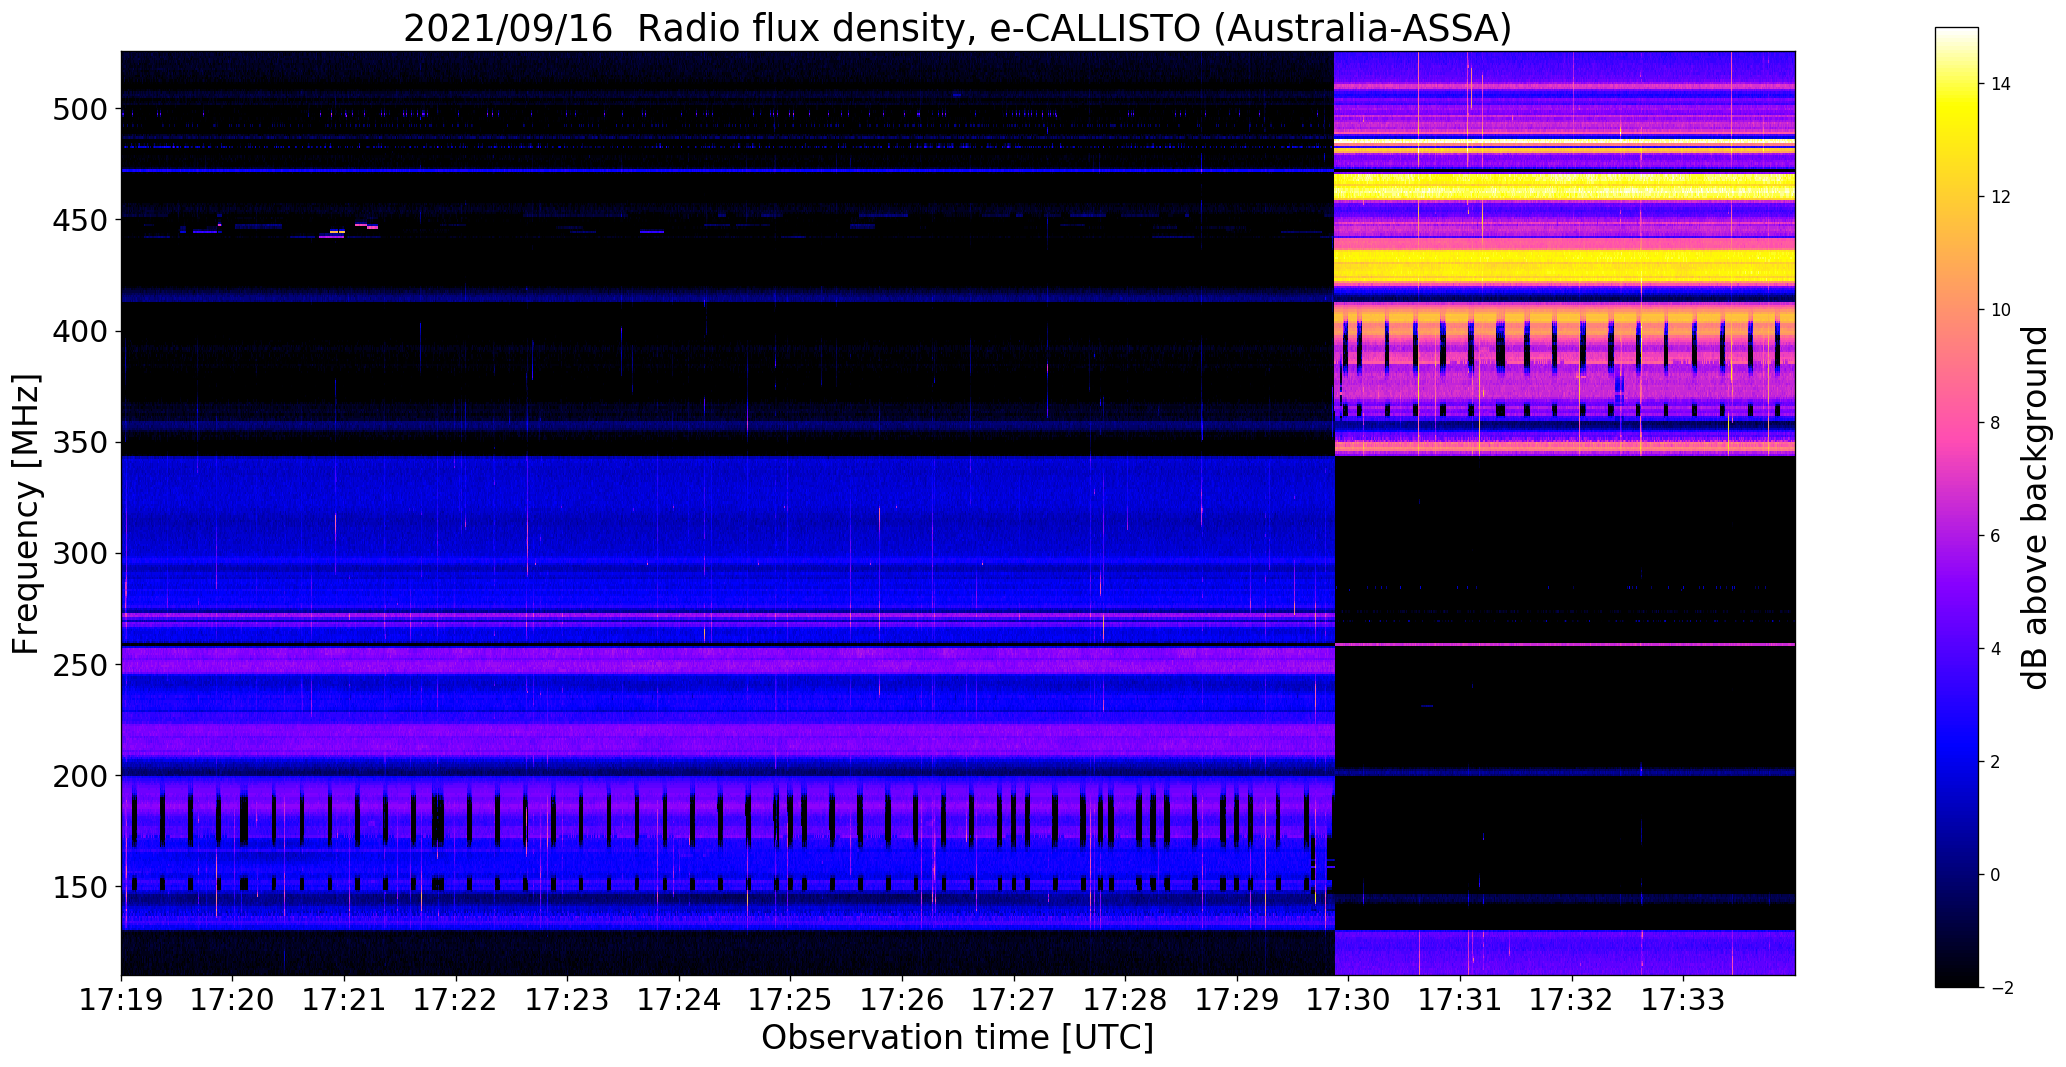Click the 17:31 time tick label

(1461, 999)
